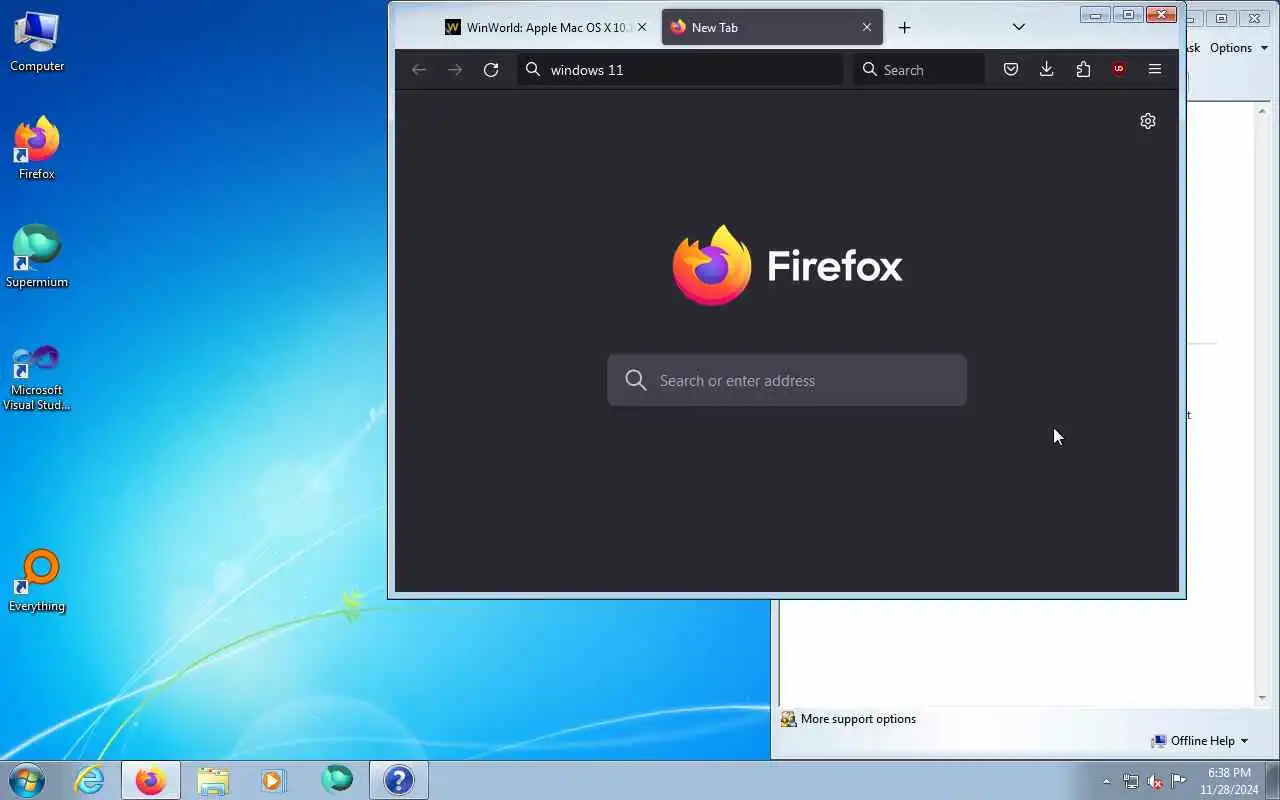Click the address bar containing windows 11
This screenshot has width=1280, height=800.
pos(680,69)
